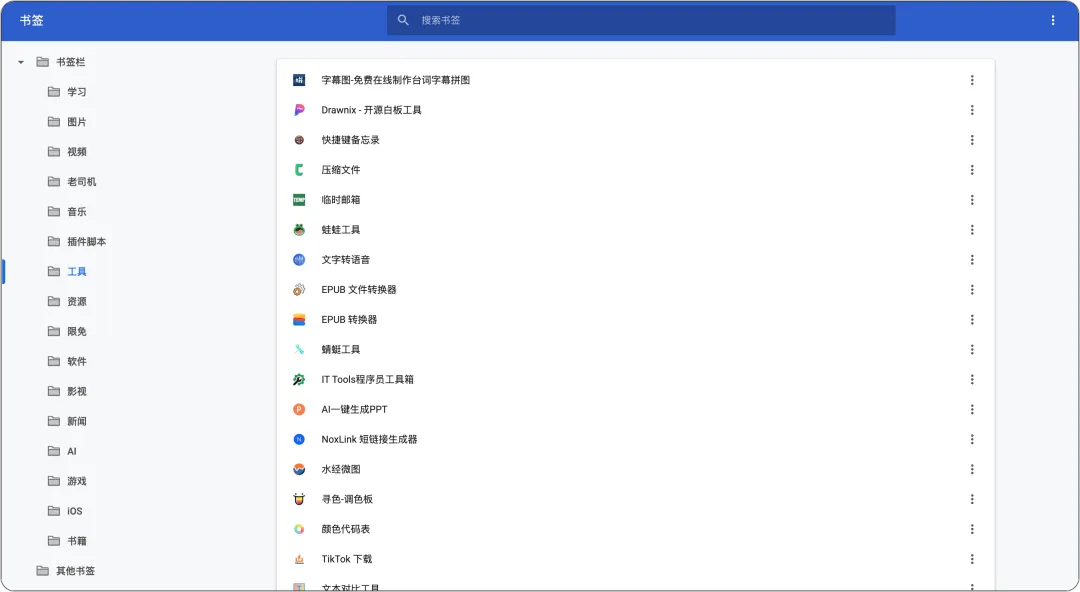
Task: Click the 搜索书签 search field
Action: [641, 20]
